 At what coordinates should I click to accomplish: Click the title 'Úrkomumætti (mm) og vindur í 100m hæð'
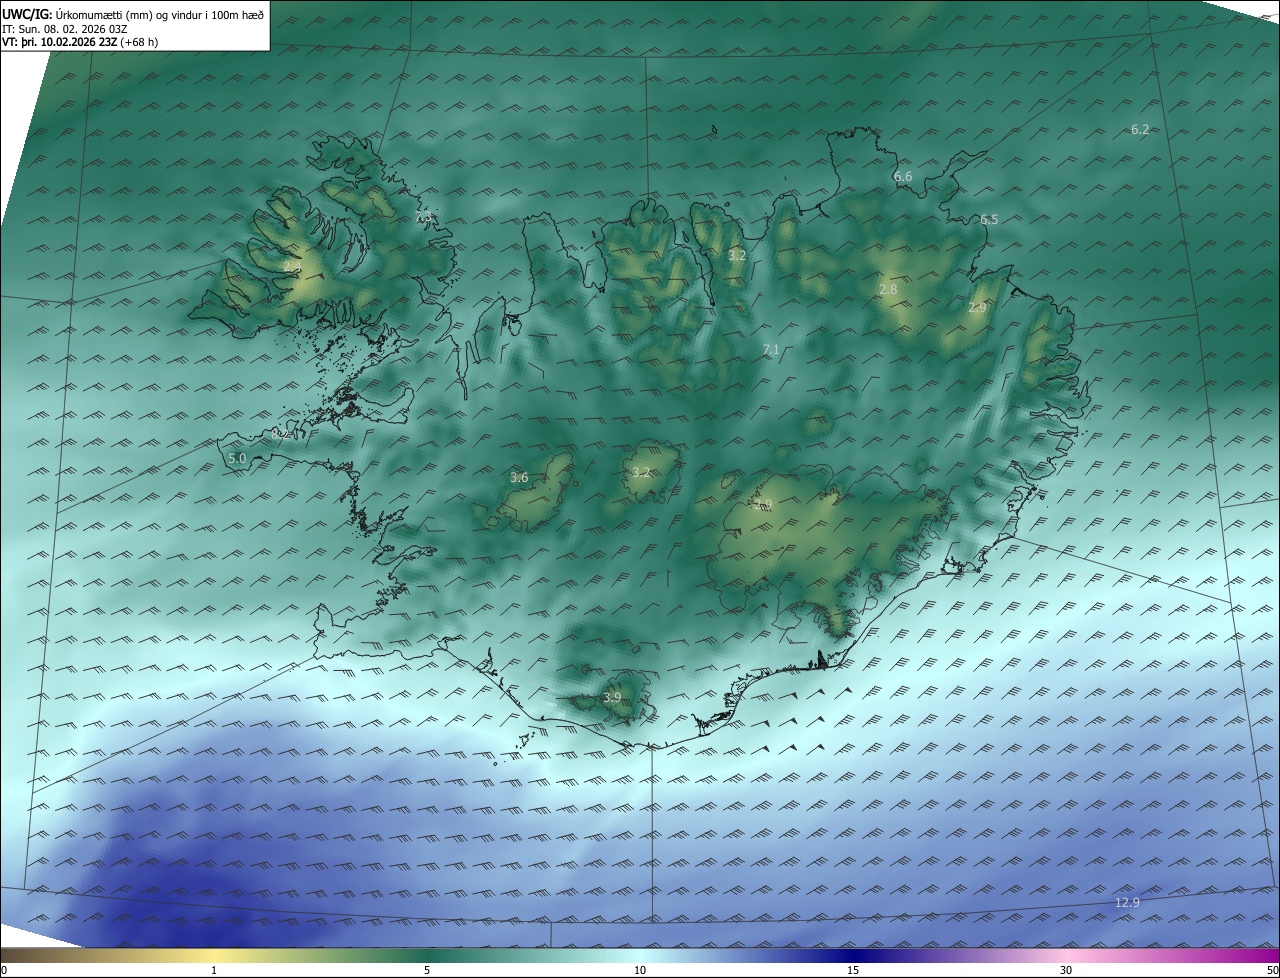pos(159,14)
